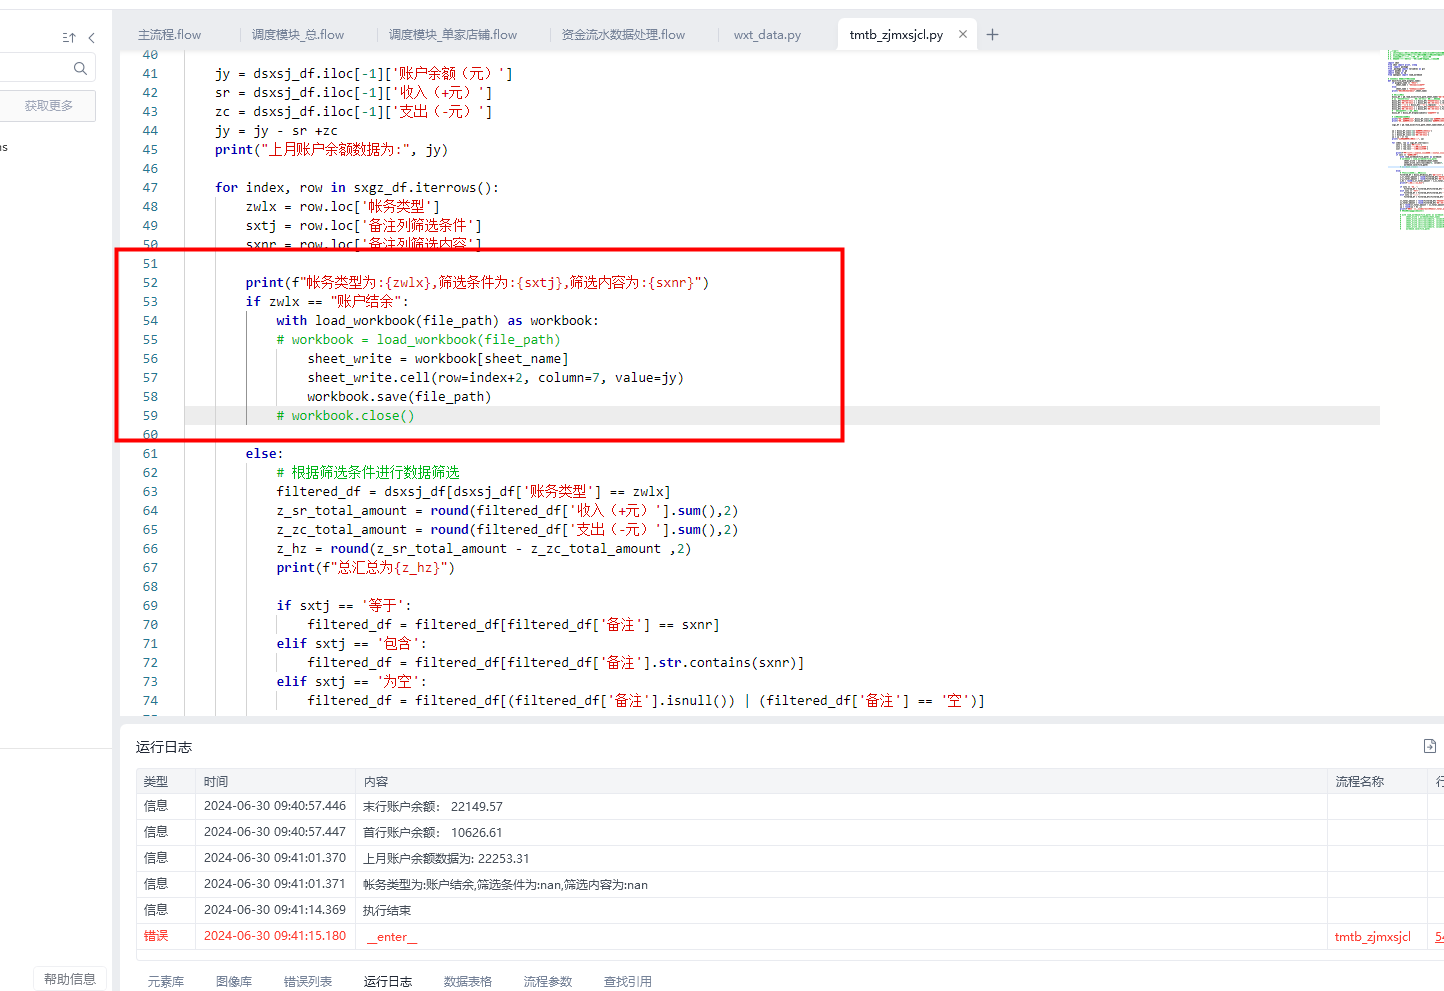Open 帮助信息 at the bottom left
Viewport: 1444px width, 991px height.
[x=70, y=979]
